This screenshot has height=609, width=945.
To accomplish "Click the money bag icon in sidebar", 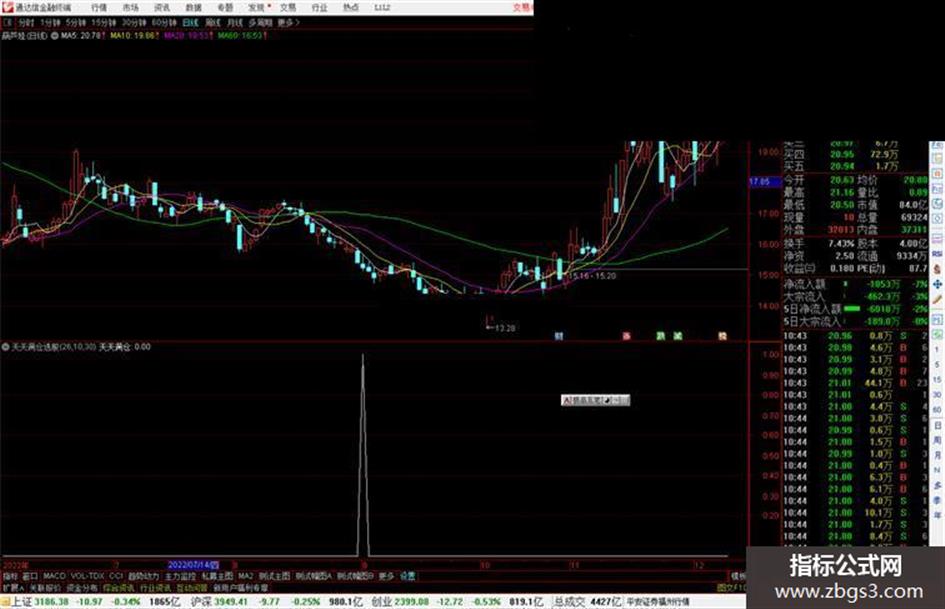I will click(x=937, y=268).
